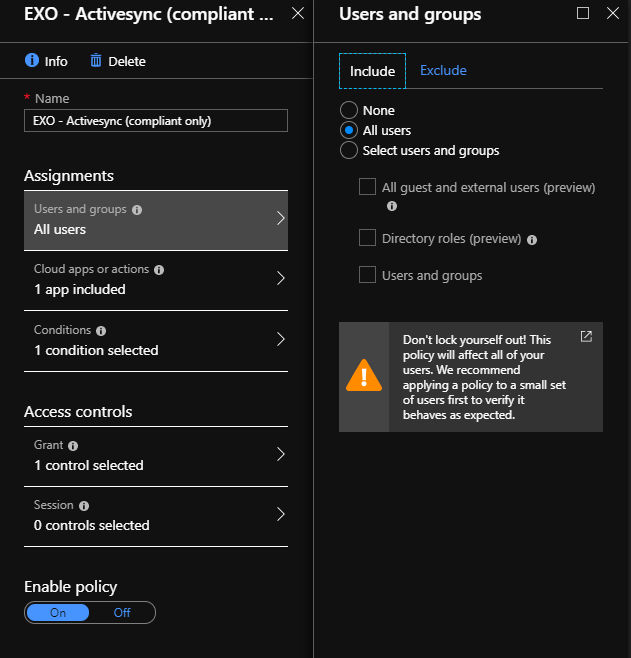Open the Conditions section chevron
The height and width of the screenshot is (658, 631).
coord(280,340)
